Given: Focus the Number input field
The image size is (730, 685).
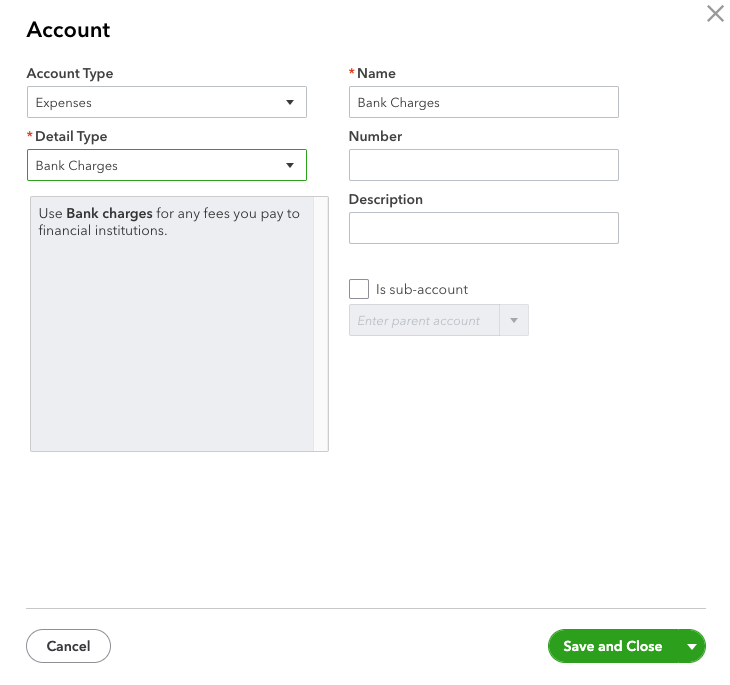Looking at the screenshot, I should (483, 165).
